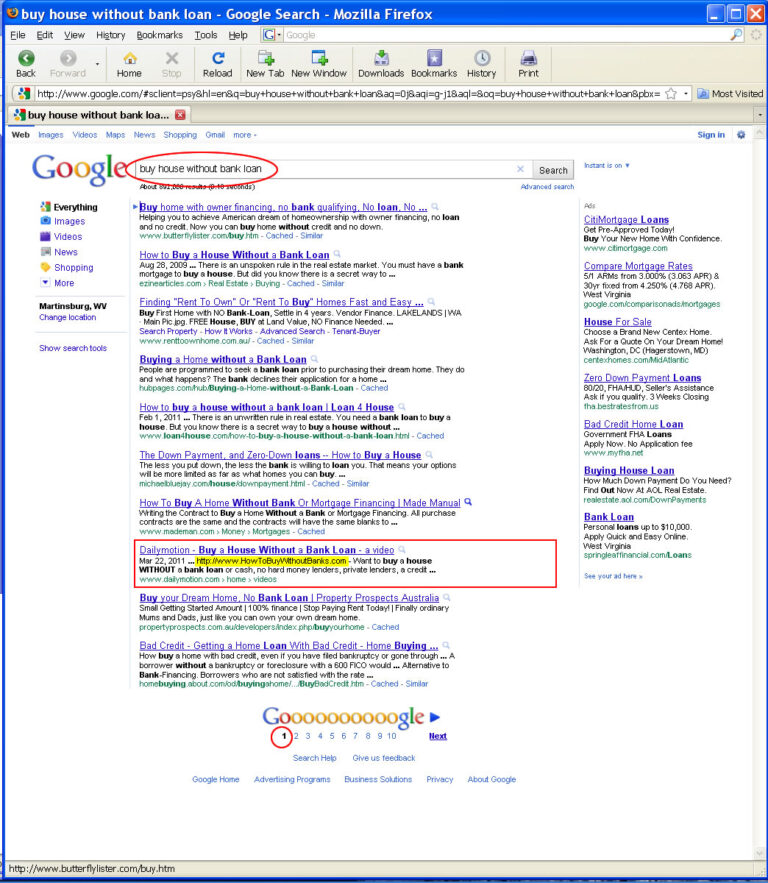Open Google settings gear icon
The height and width of the screenshot is (883, 768).
click(741, 135)
